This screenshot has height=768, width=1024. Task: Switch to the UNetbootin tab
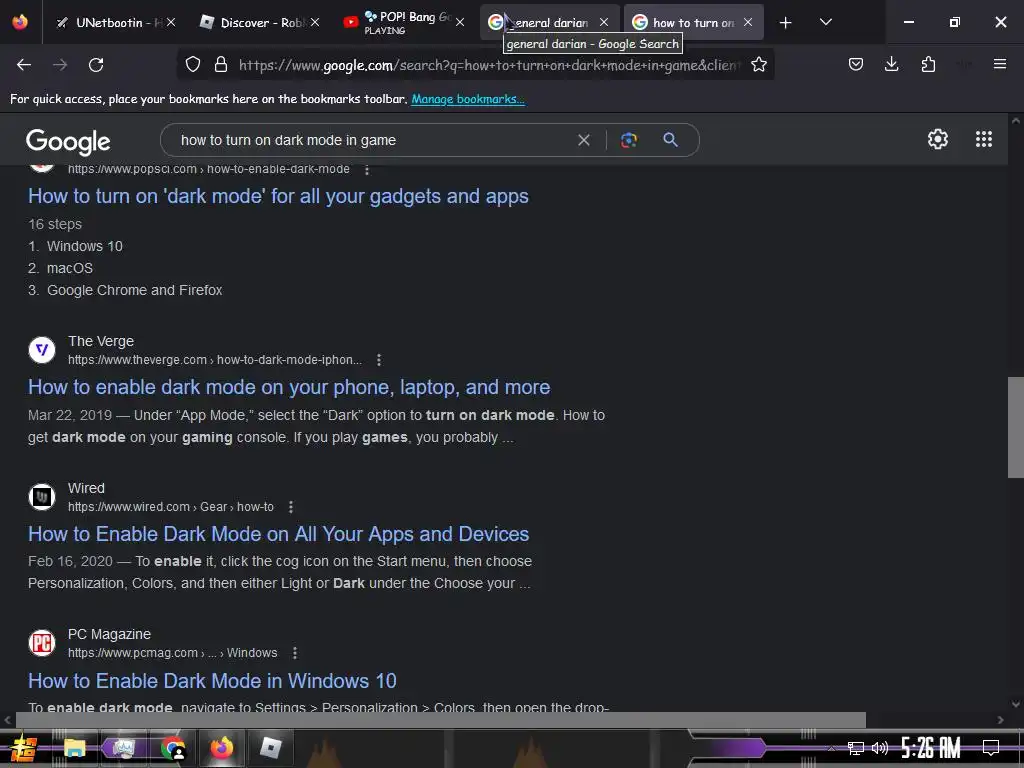117,22
